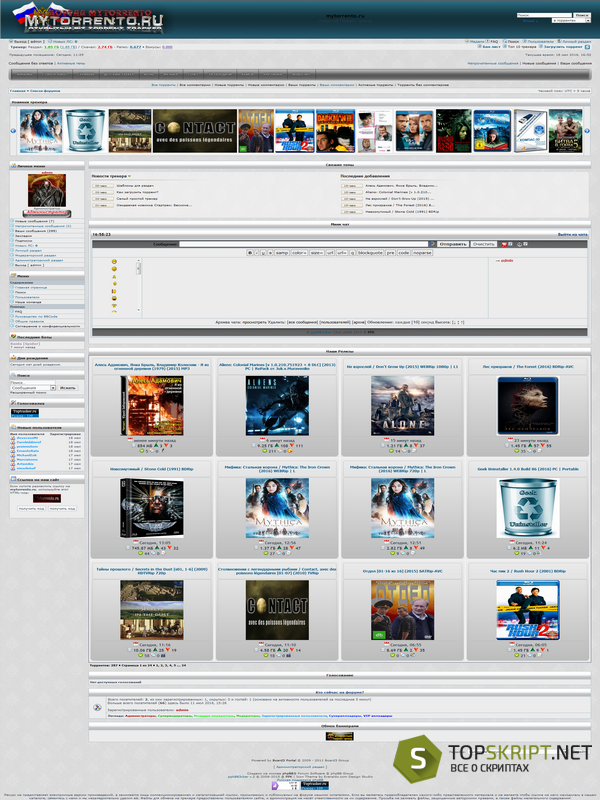The image size is (600, 800).
Task: Insert the size= BBCode tag in chat
Action: pyautogui.click(x=316, y=253)
